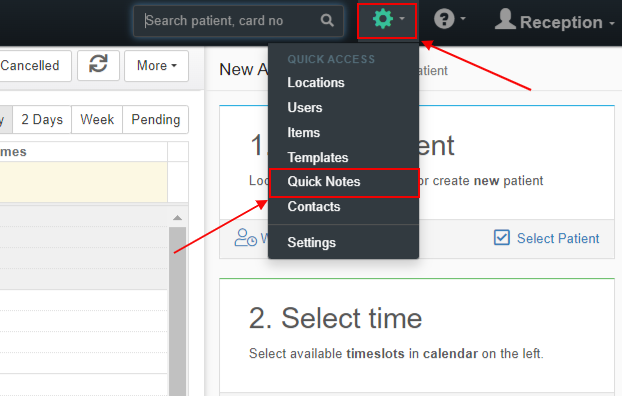Open the Reception user dropdown
This screenshot has height=396, width=622.
[x=555, y=21]
